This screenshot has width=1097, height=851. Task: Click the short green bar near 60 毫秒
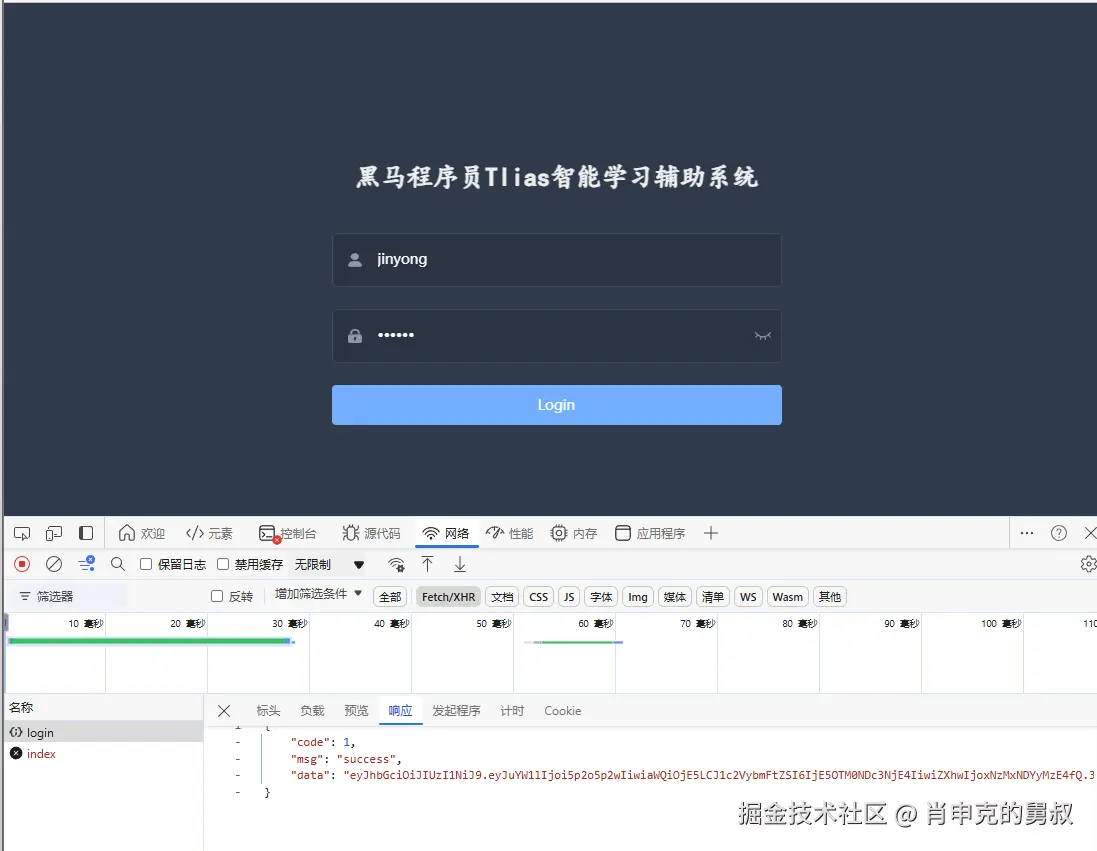(x=576, y=642)
